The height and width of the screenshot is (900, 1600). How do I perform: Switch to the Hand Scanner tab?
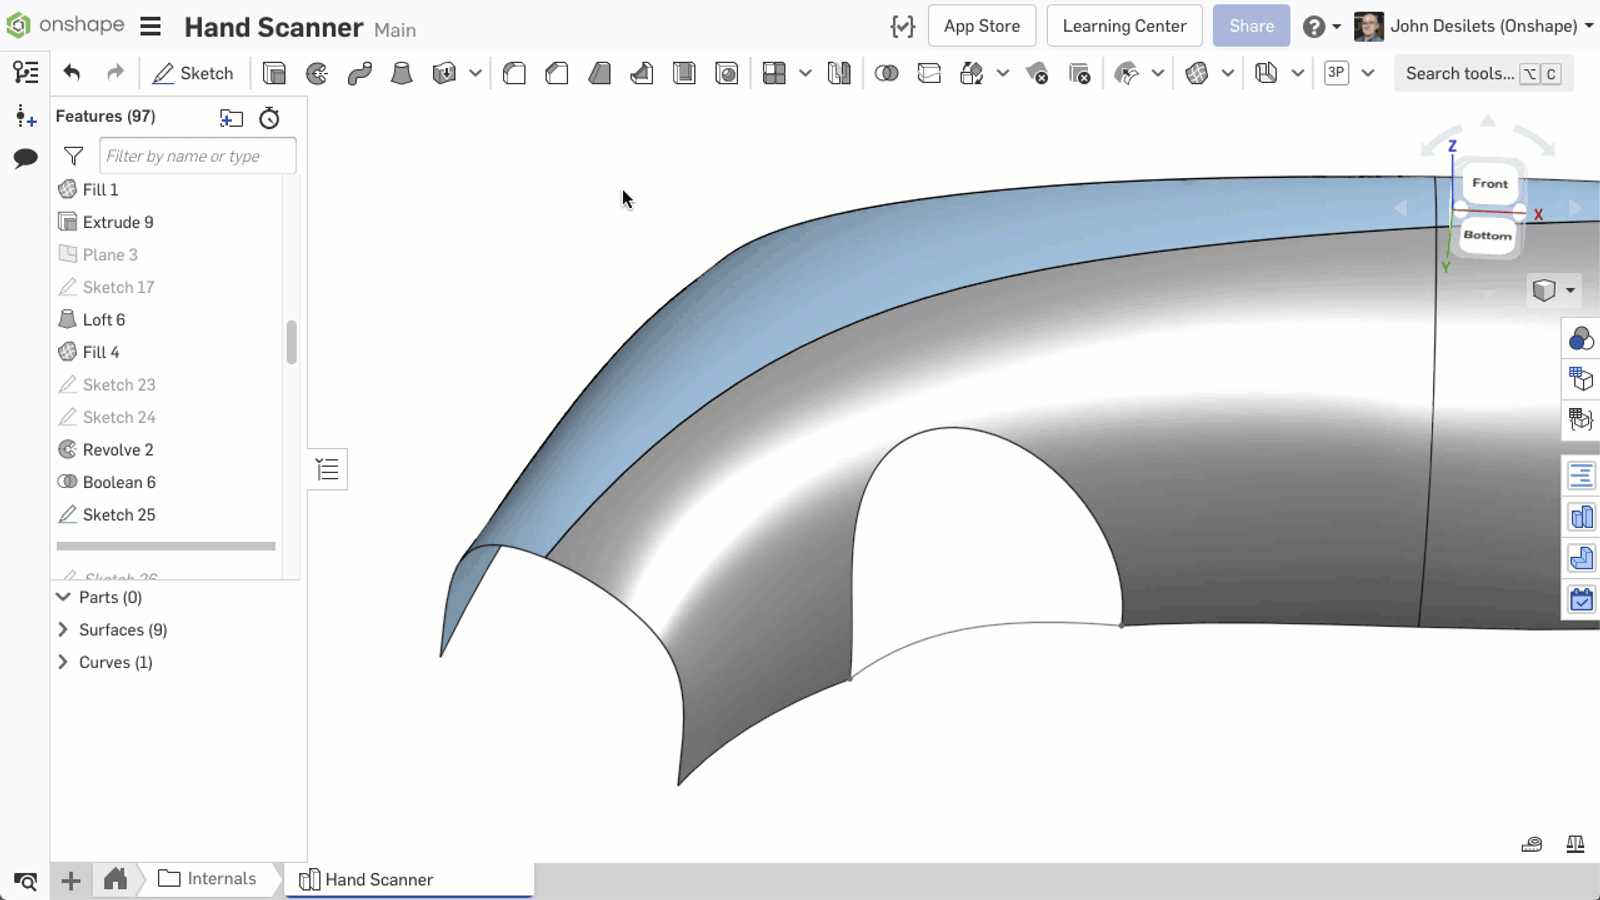point(378,879)
